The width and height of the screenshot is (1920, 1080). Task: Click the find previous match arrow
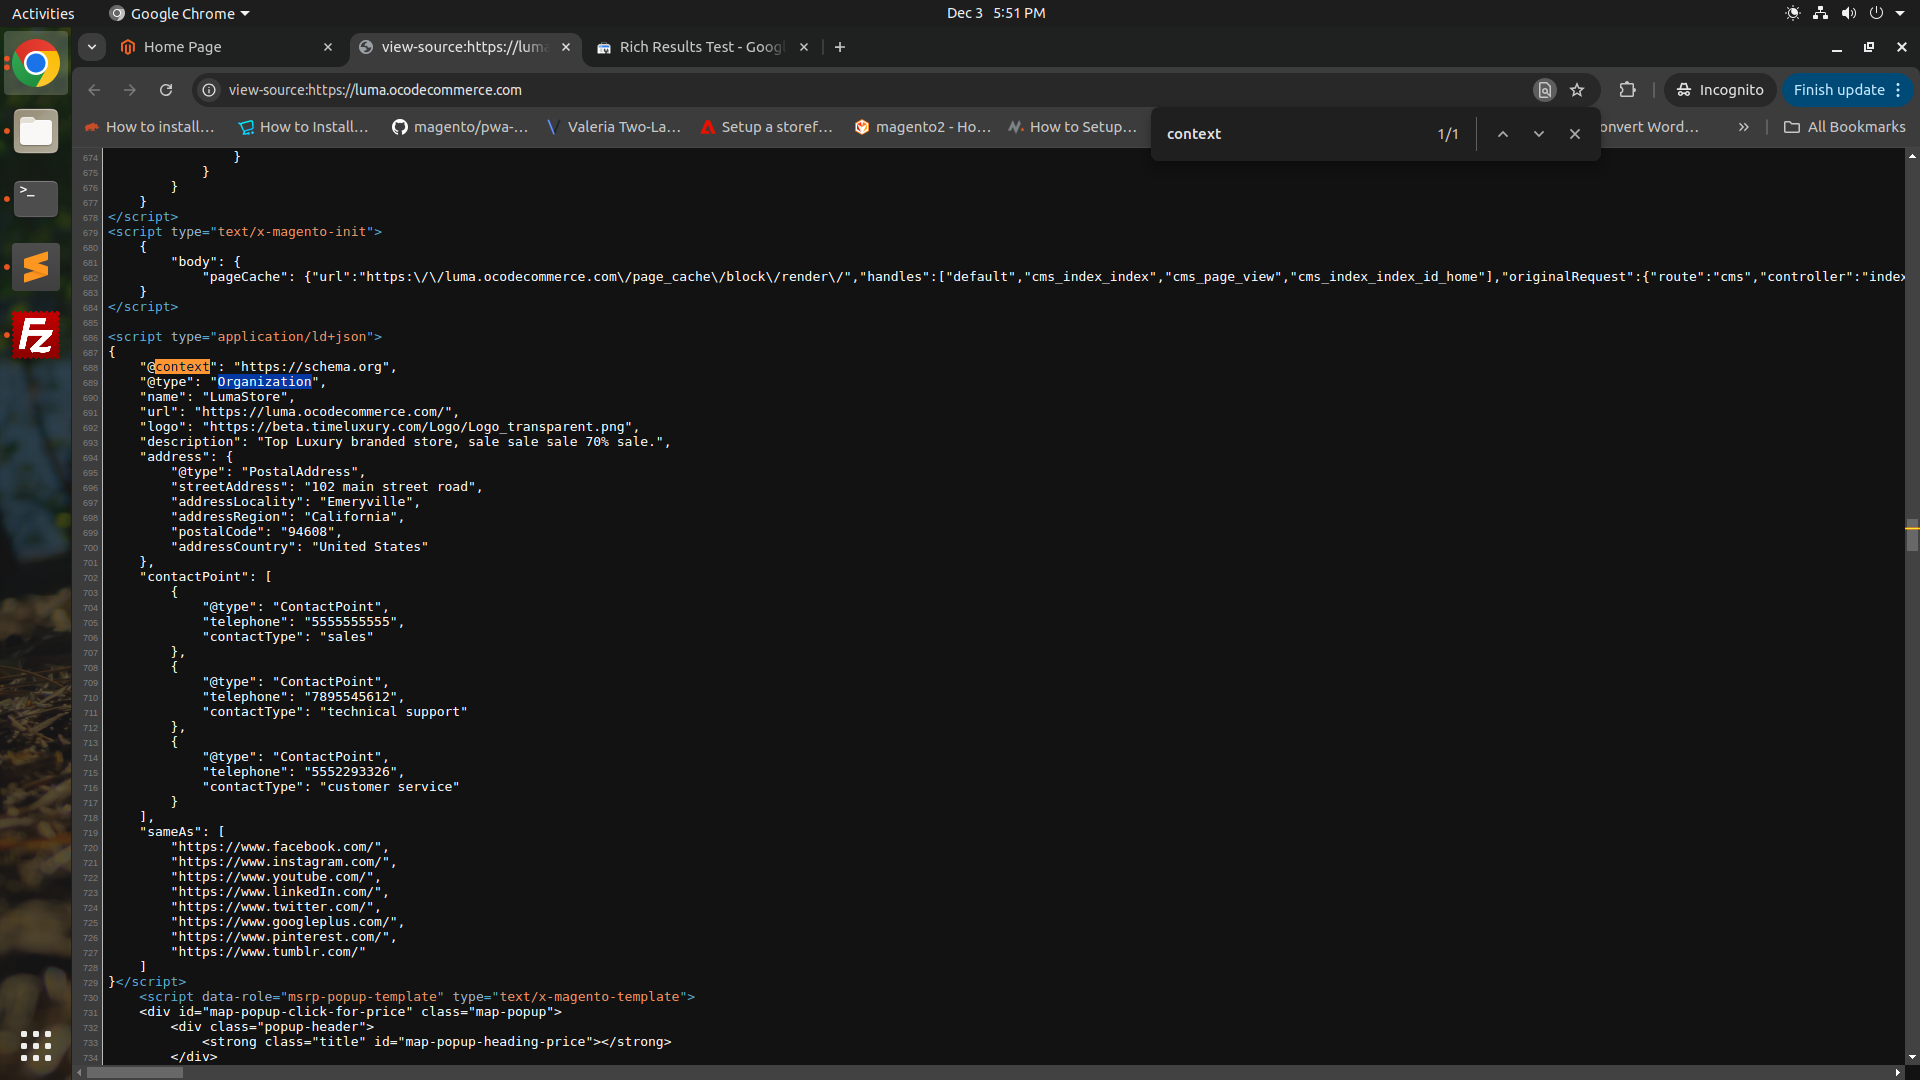tap(1502, 134)
